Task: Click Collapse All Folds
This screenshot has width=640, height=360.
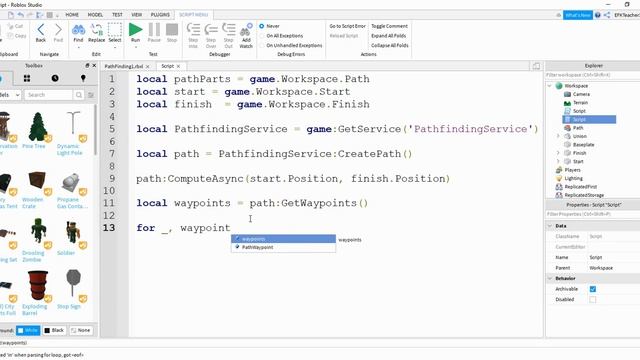Action: pyautogui.click(x=389, y=45)
